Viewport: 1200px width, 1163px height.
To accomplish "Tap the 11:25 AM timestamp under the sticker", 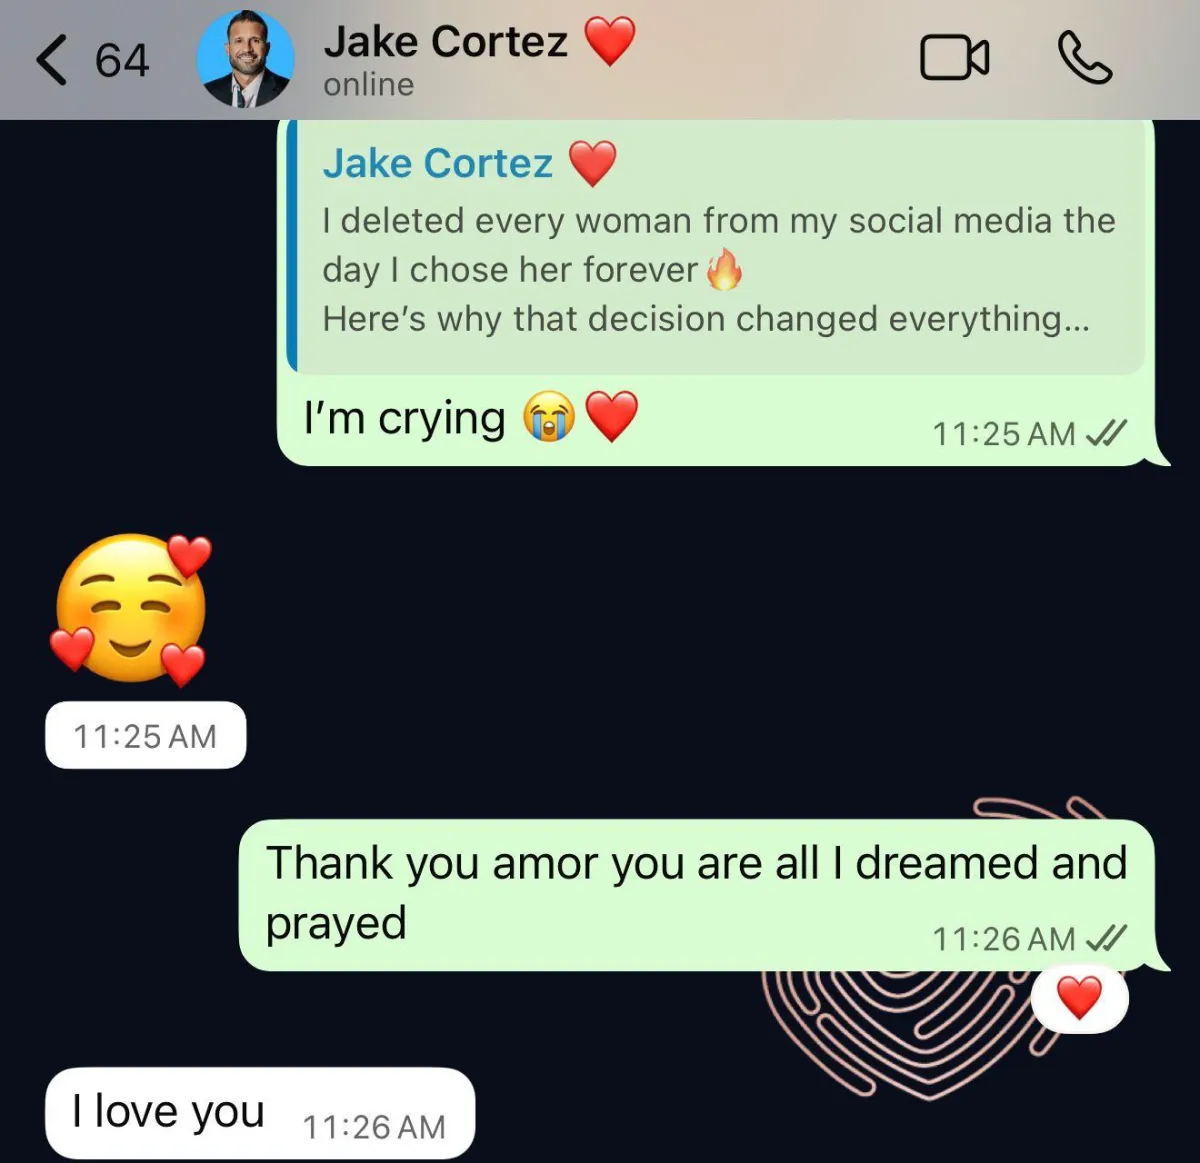I will tap(145, 736).
